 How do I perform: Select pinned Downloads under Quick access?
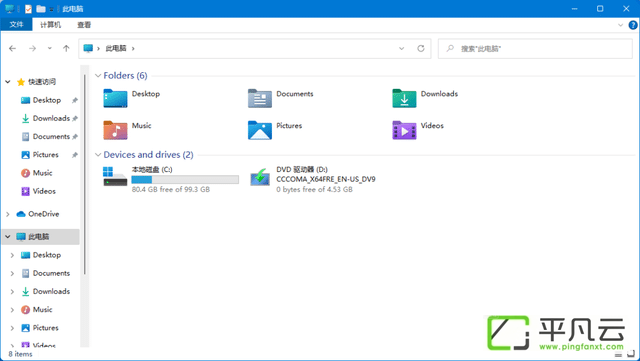[x=51, y=118]
